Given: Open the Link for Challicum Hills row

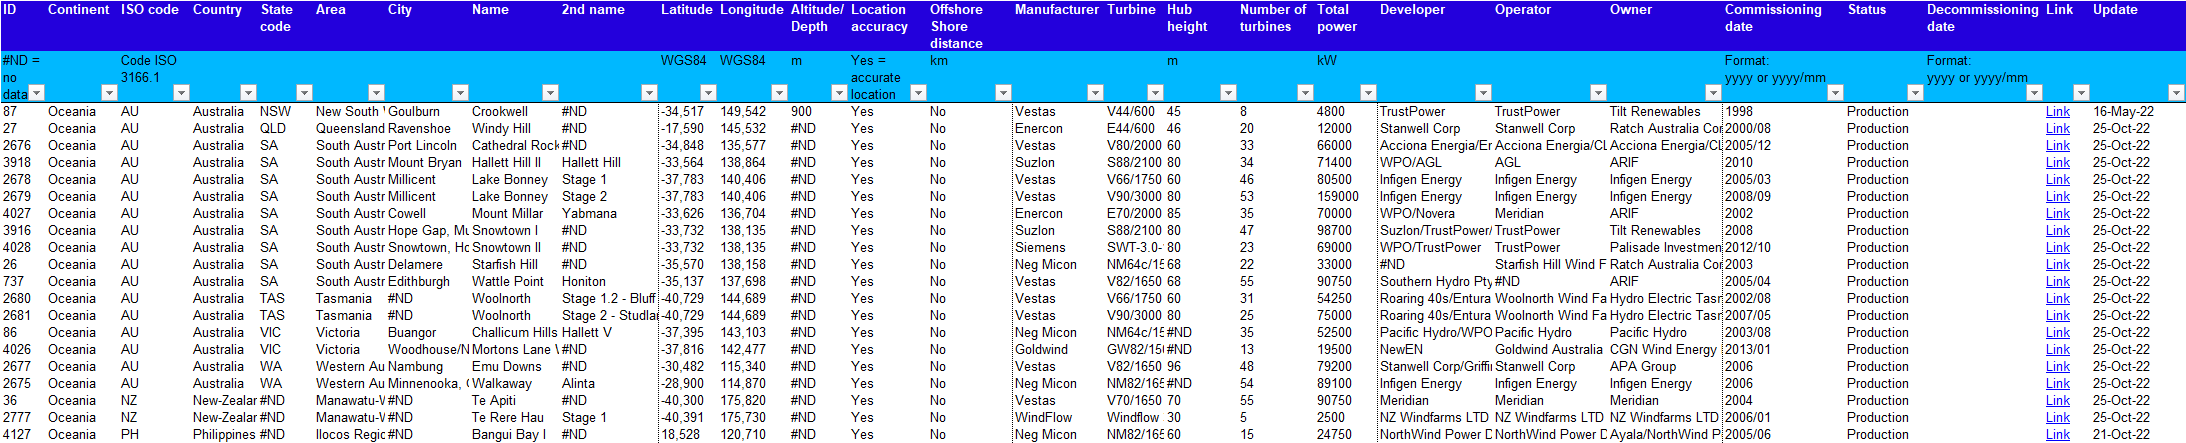Looking at the screenshot, I should point(2058,333).
